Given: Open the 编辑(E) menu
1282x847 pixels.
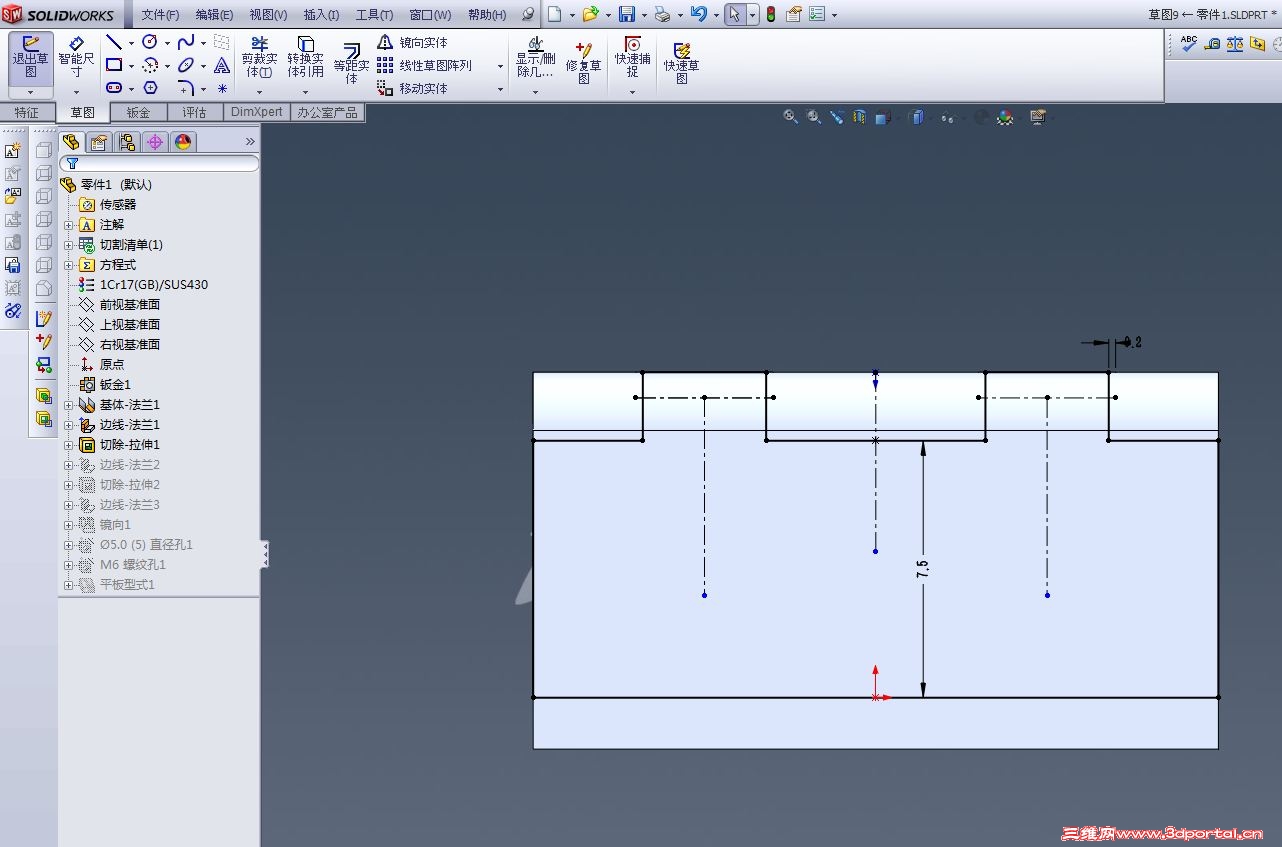Looking at the screenshot, I should click(x=214, y=15).
